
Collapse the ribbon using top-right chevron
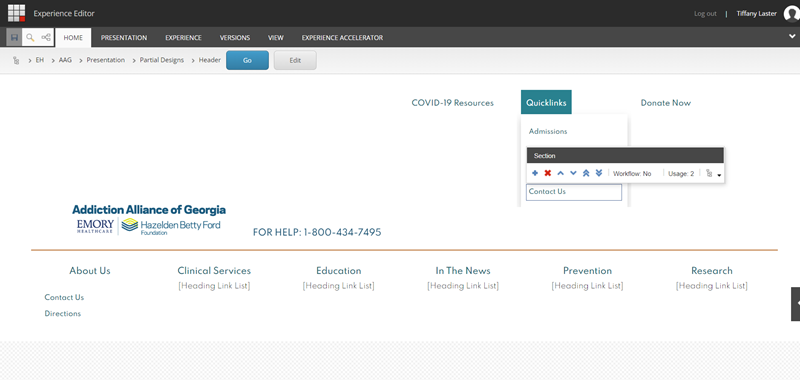[x=792, y=37]
